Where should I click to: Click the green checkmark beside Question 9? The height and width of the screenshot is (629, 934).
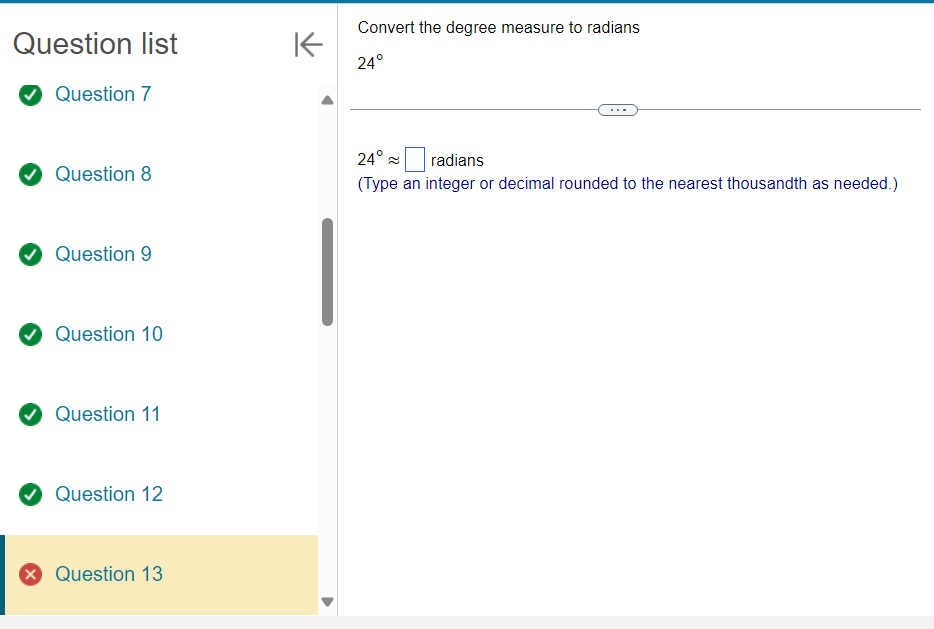31,255
